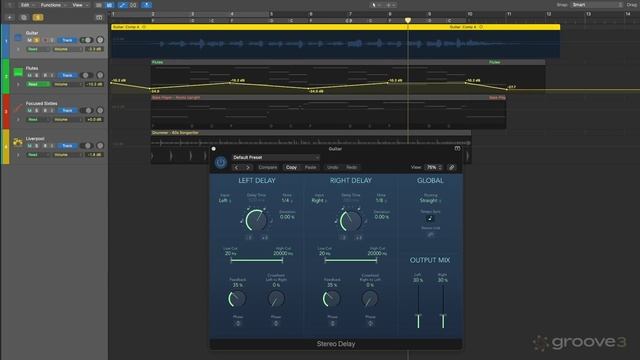Open Left Delay Input dropdown

tap(224, 200)
